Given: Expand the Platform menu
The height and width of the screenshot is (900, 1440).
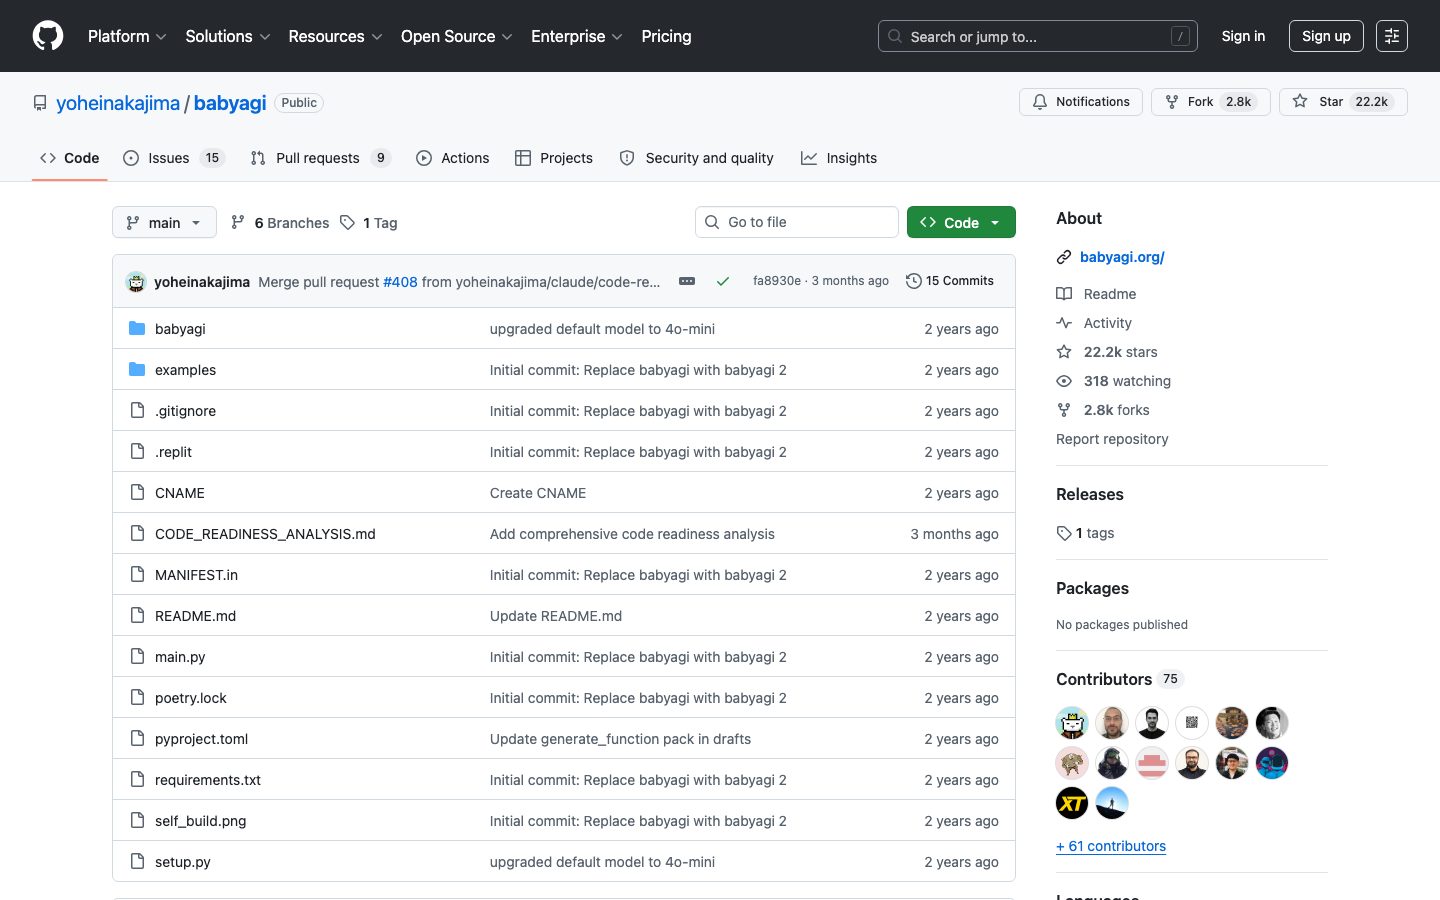Looking at the screenshot, I should (x=127, y=36).
